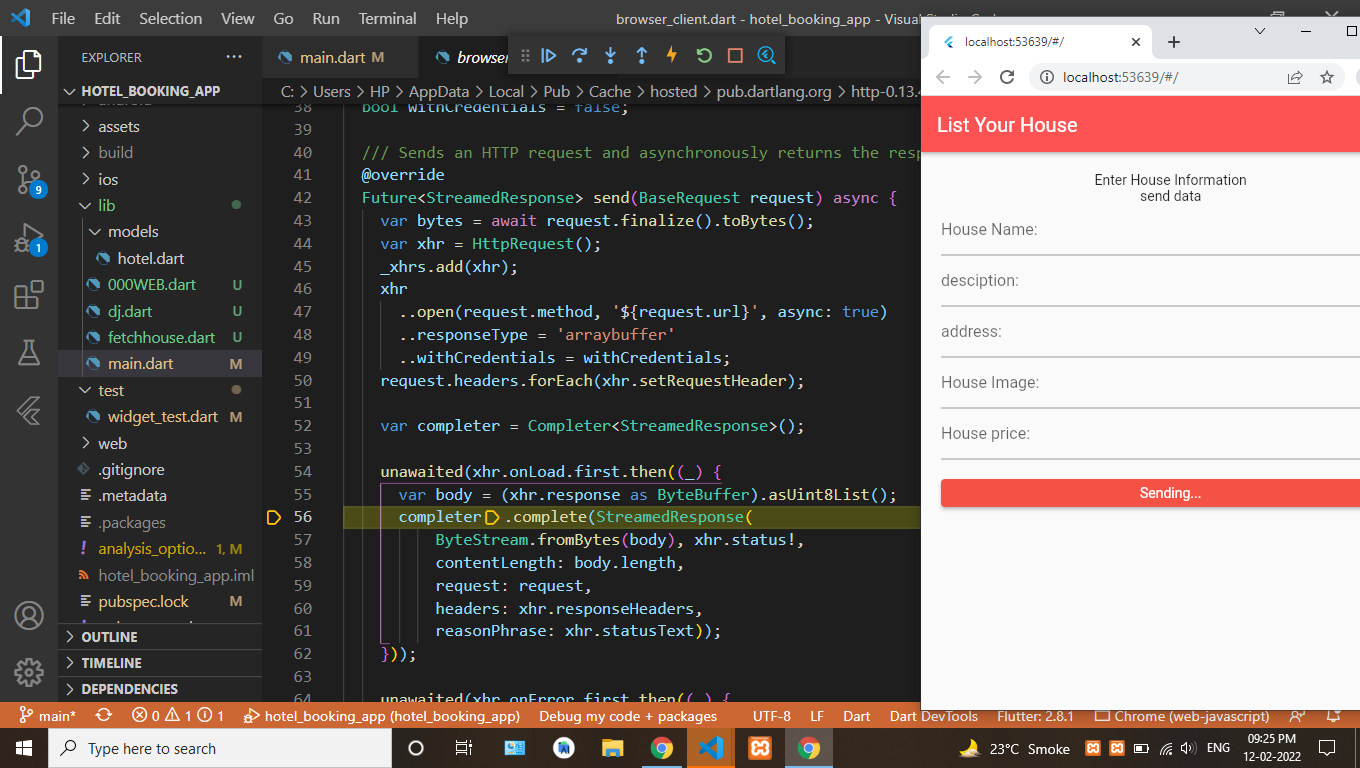
Task: Open pubspec.lock file
Action: coord(143,602)
